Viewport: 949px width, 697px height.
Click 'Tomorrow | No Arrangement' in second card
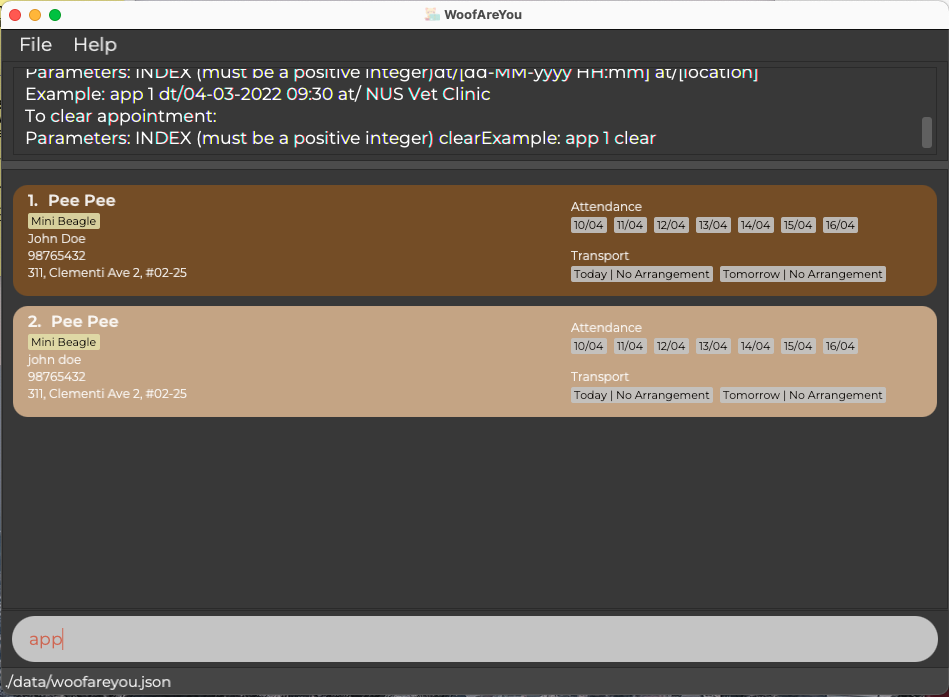point(803,395)
